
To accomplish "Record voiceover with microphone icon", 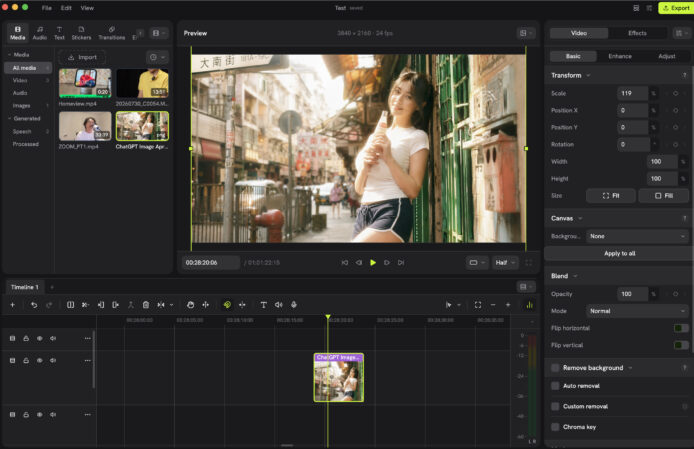I will coord(293,305).
